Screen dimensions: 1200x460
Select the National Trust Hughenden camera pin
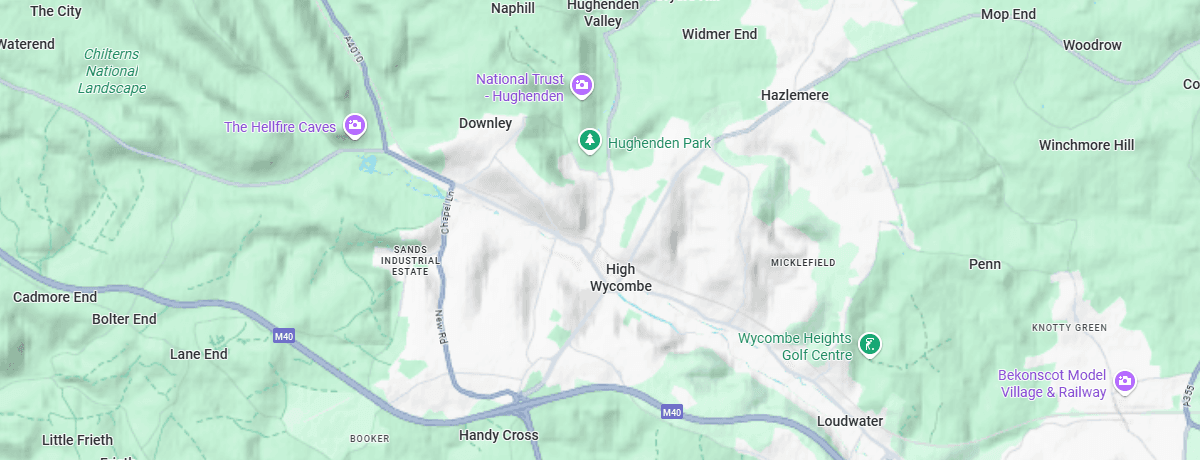[582, 86]
